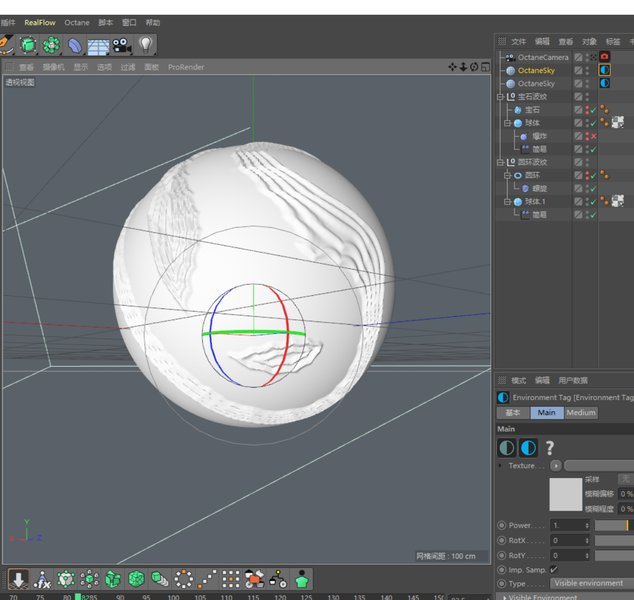Switch to the 基本 tab

513,412
